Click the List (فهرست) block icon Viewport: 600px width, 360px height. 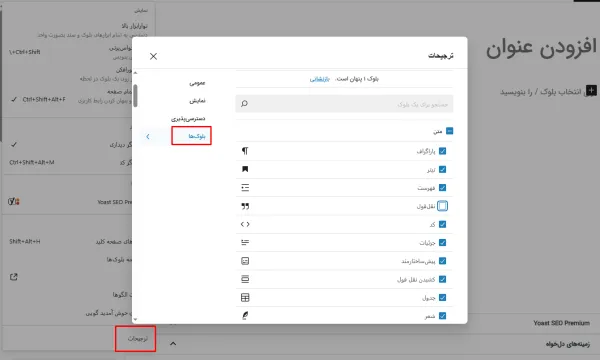245,187
